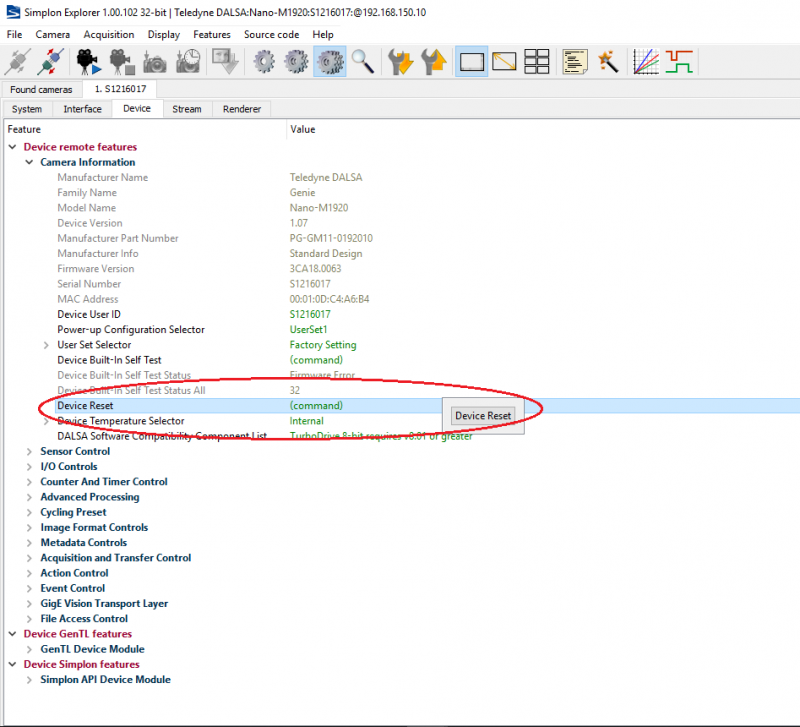Select the Device Built-In Self Test row
Screen dimensions: 800x727
coord(402,360)
